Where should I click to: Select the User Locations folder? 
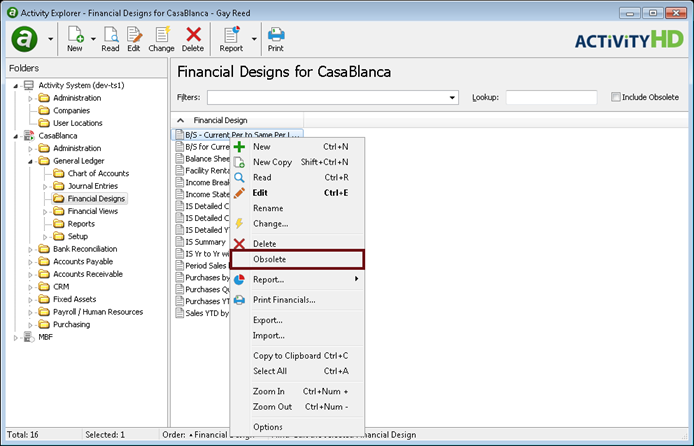pyautogui.click(x=78, y=123)
